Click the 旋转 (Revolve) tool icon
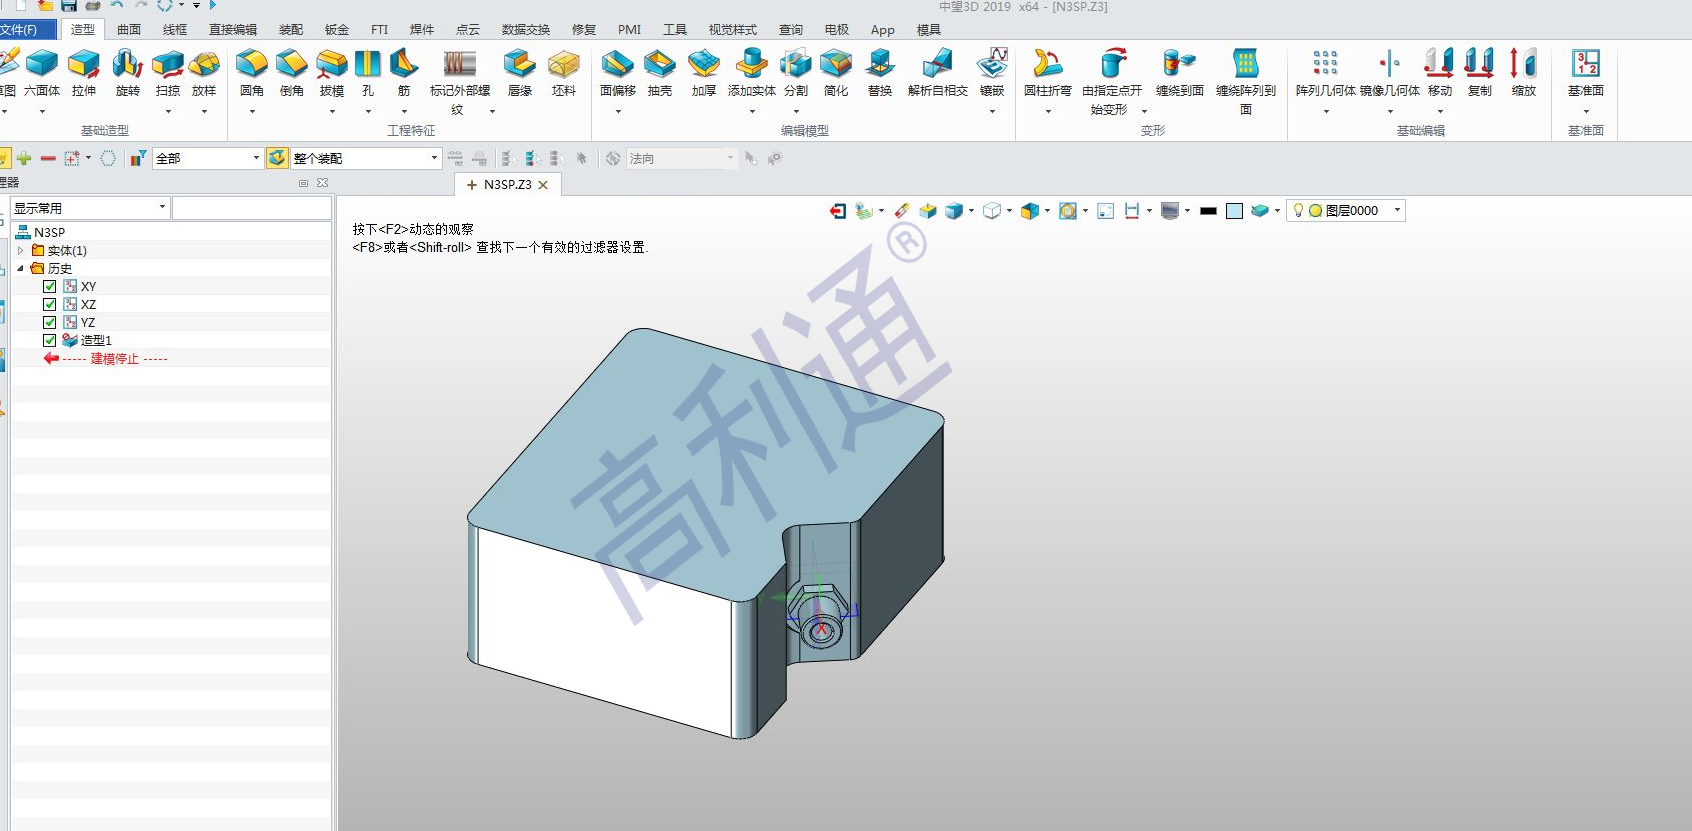Viewport: 1692px width, 831px height. point(127,66)
